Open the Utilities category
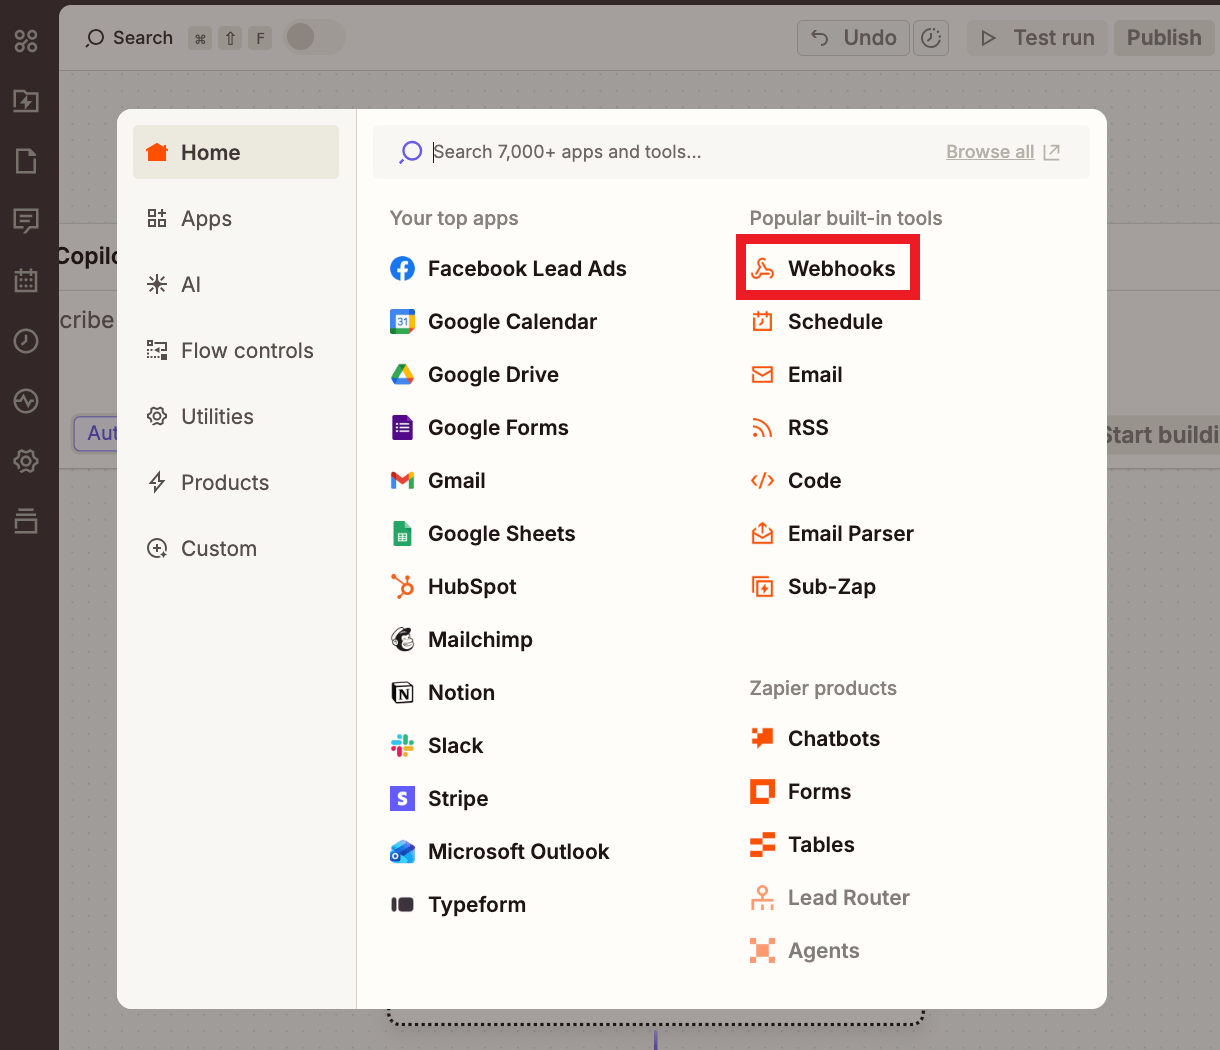Screen dimensions: 1220x1050 [x=236, y=416]
